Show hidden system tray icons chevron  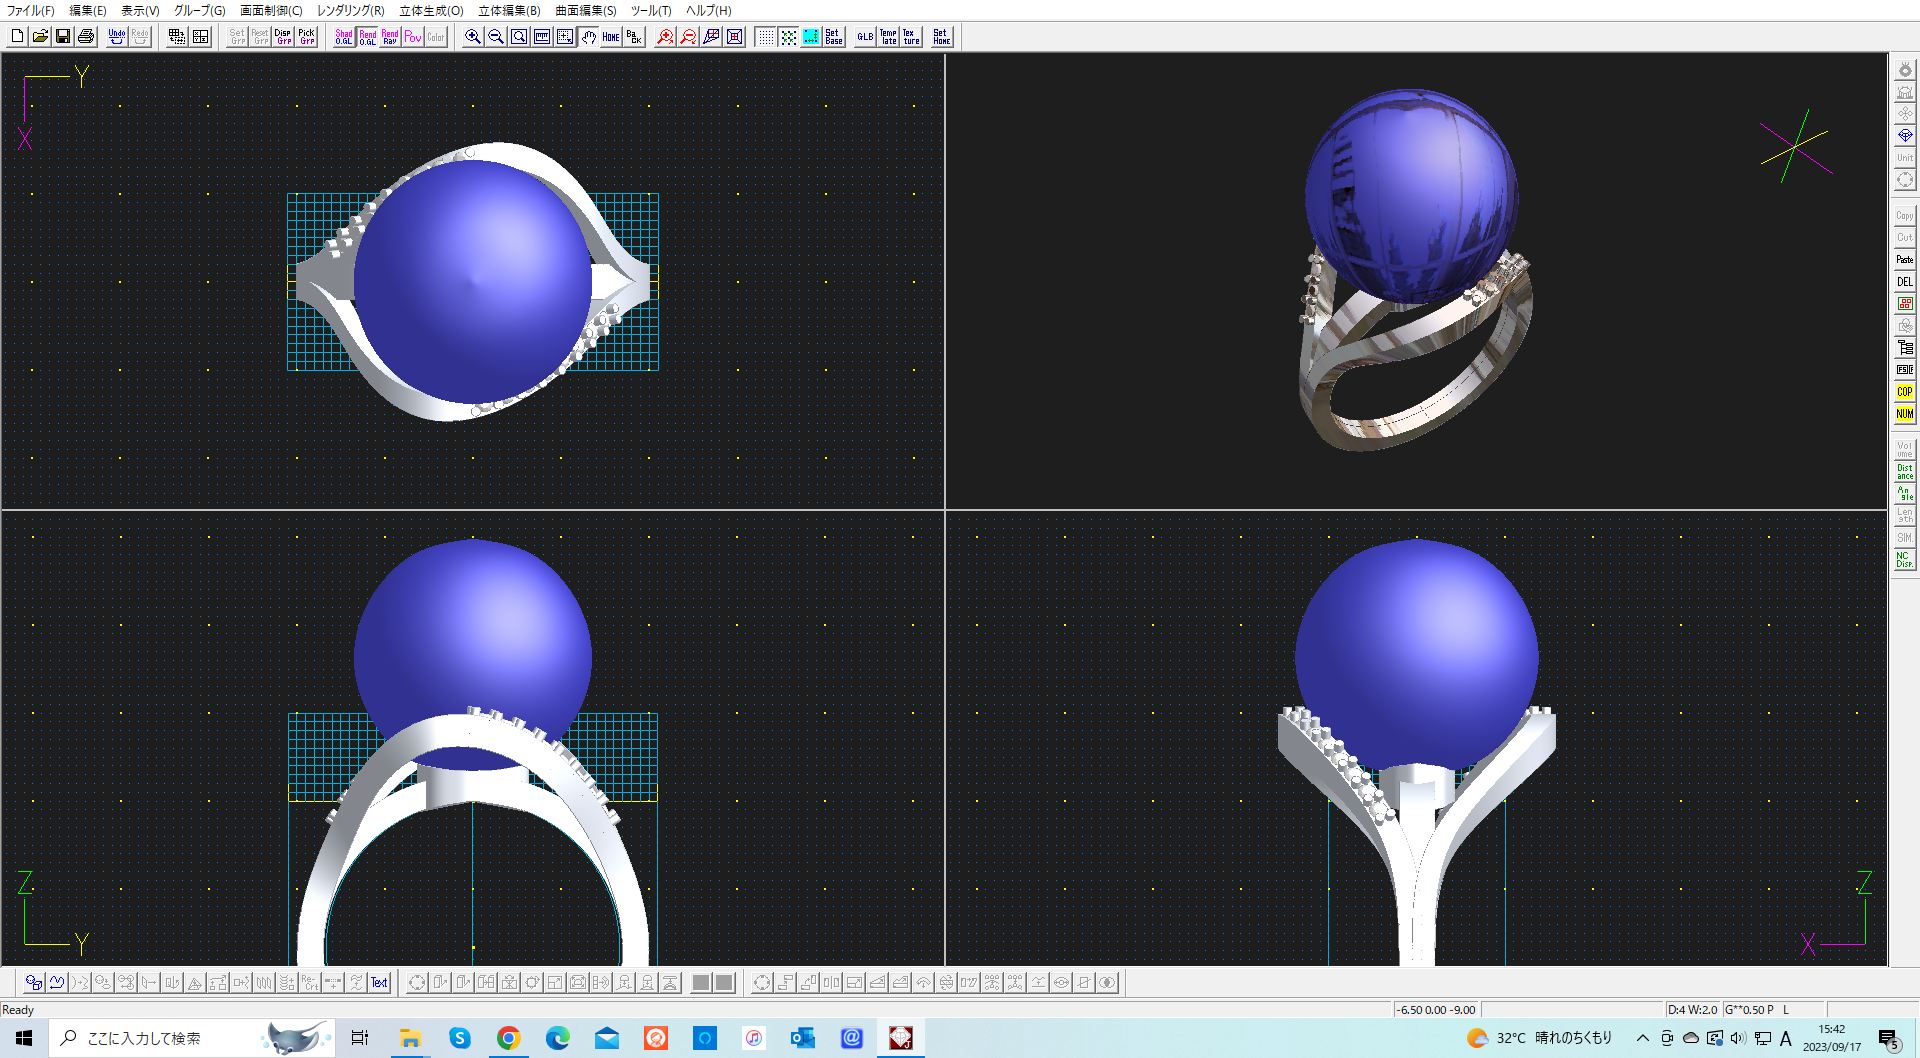[x=1642, y=1038]
